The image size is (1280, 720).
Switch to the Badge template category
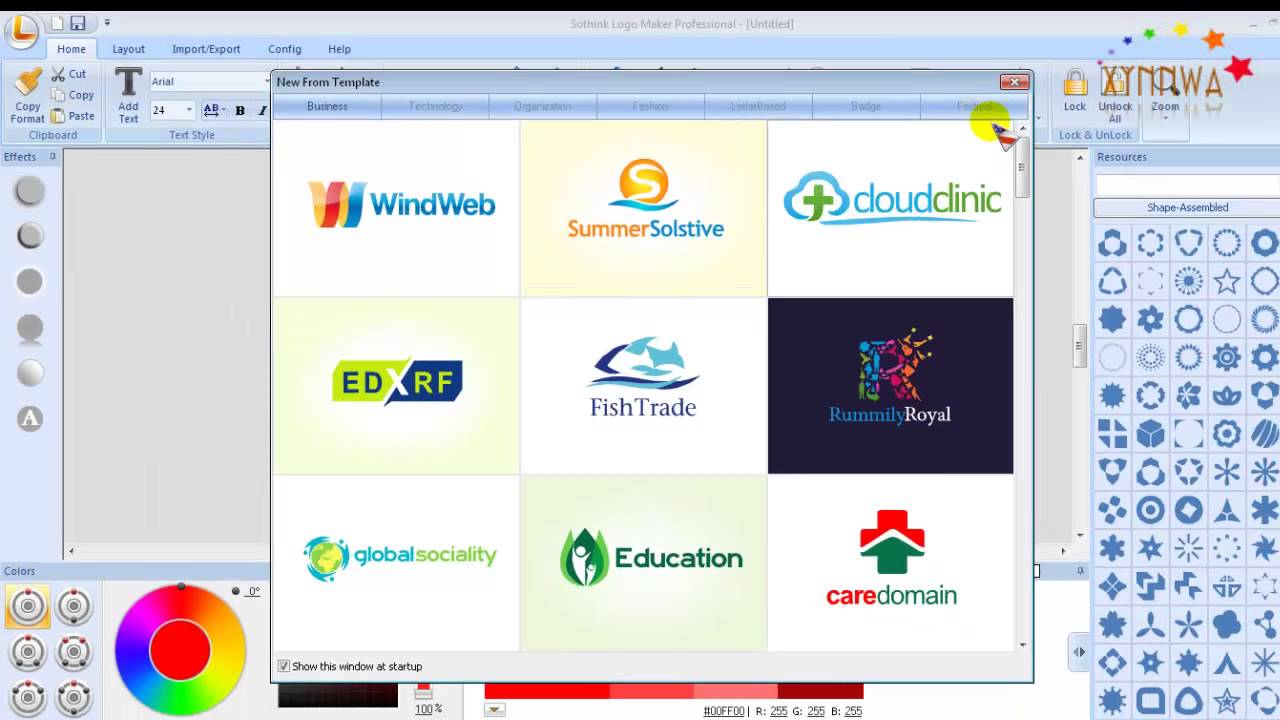866,106
